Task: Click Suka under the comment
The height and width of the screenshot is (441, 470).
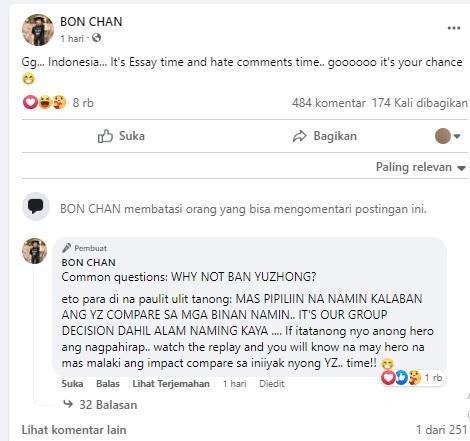Action: [72, 384]
